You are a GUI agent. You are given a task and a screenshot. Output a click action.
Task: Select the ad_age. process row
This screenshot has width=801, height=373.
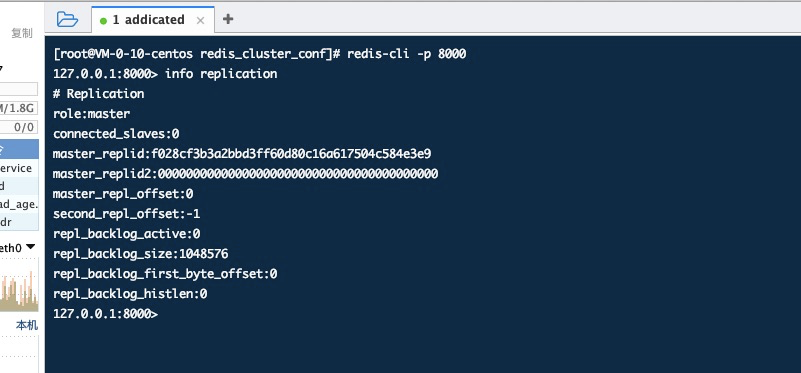[19, 204]
